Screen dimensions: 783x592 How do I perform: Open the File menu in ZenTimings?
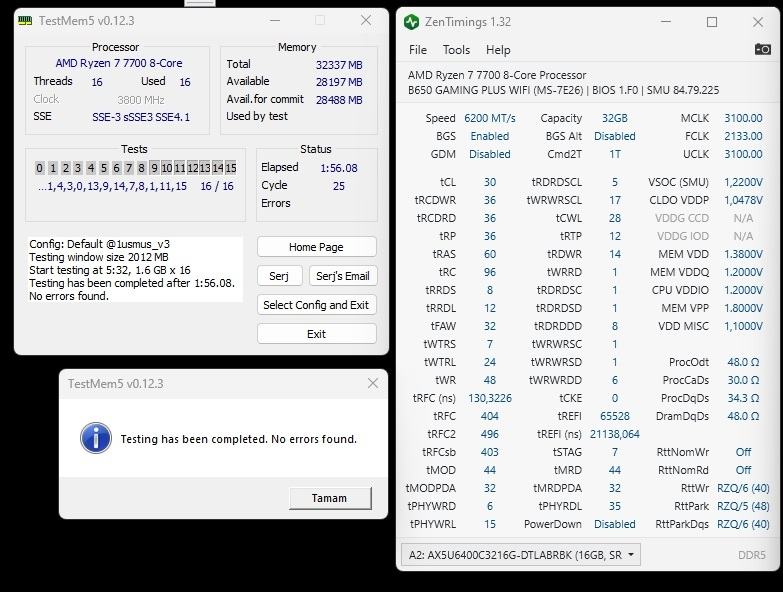(417, 50)
